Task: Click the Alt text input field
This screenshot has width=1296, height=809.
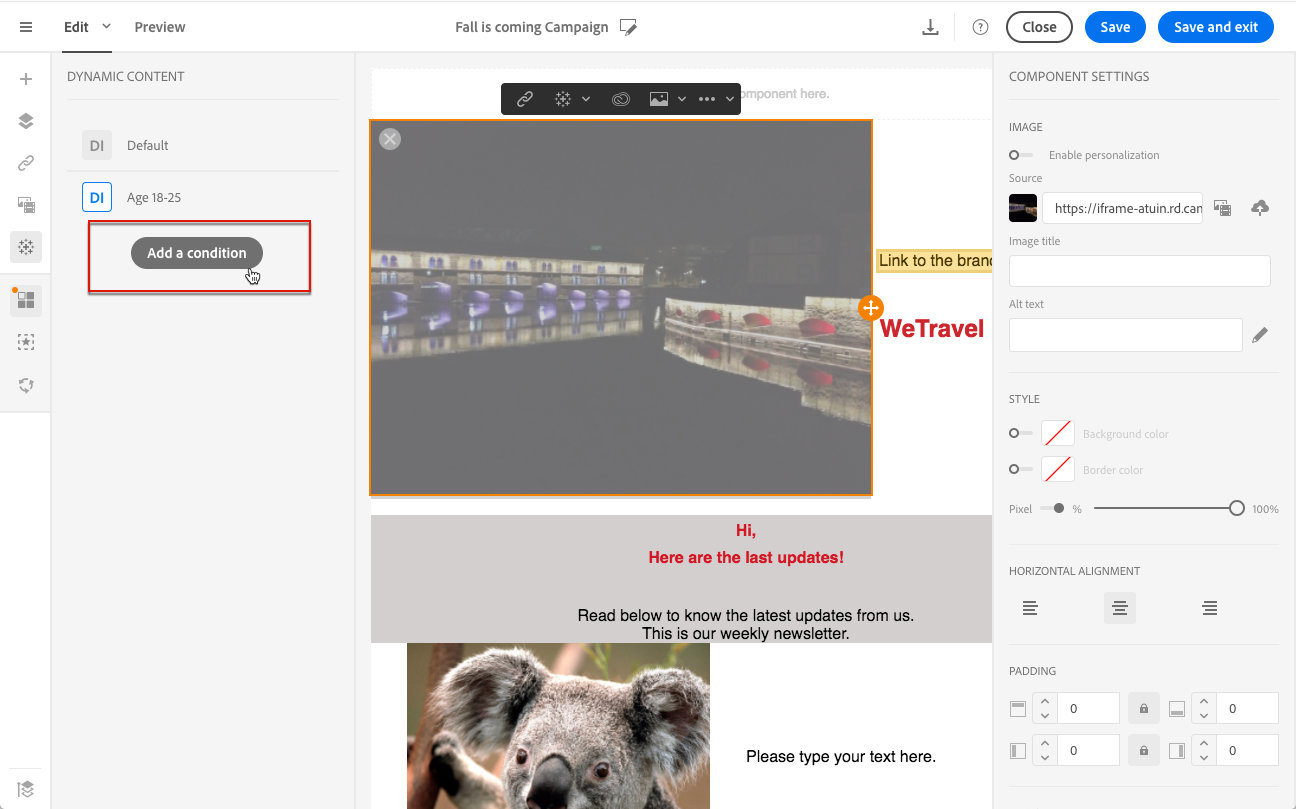Action: click(x=1126, y=336)
